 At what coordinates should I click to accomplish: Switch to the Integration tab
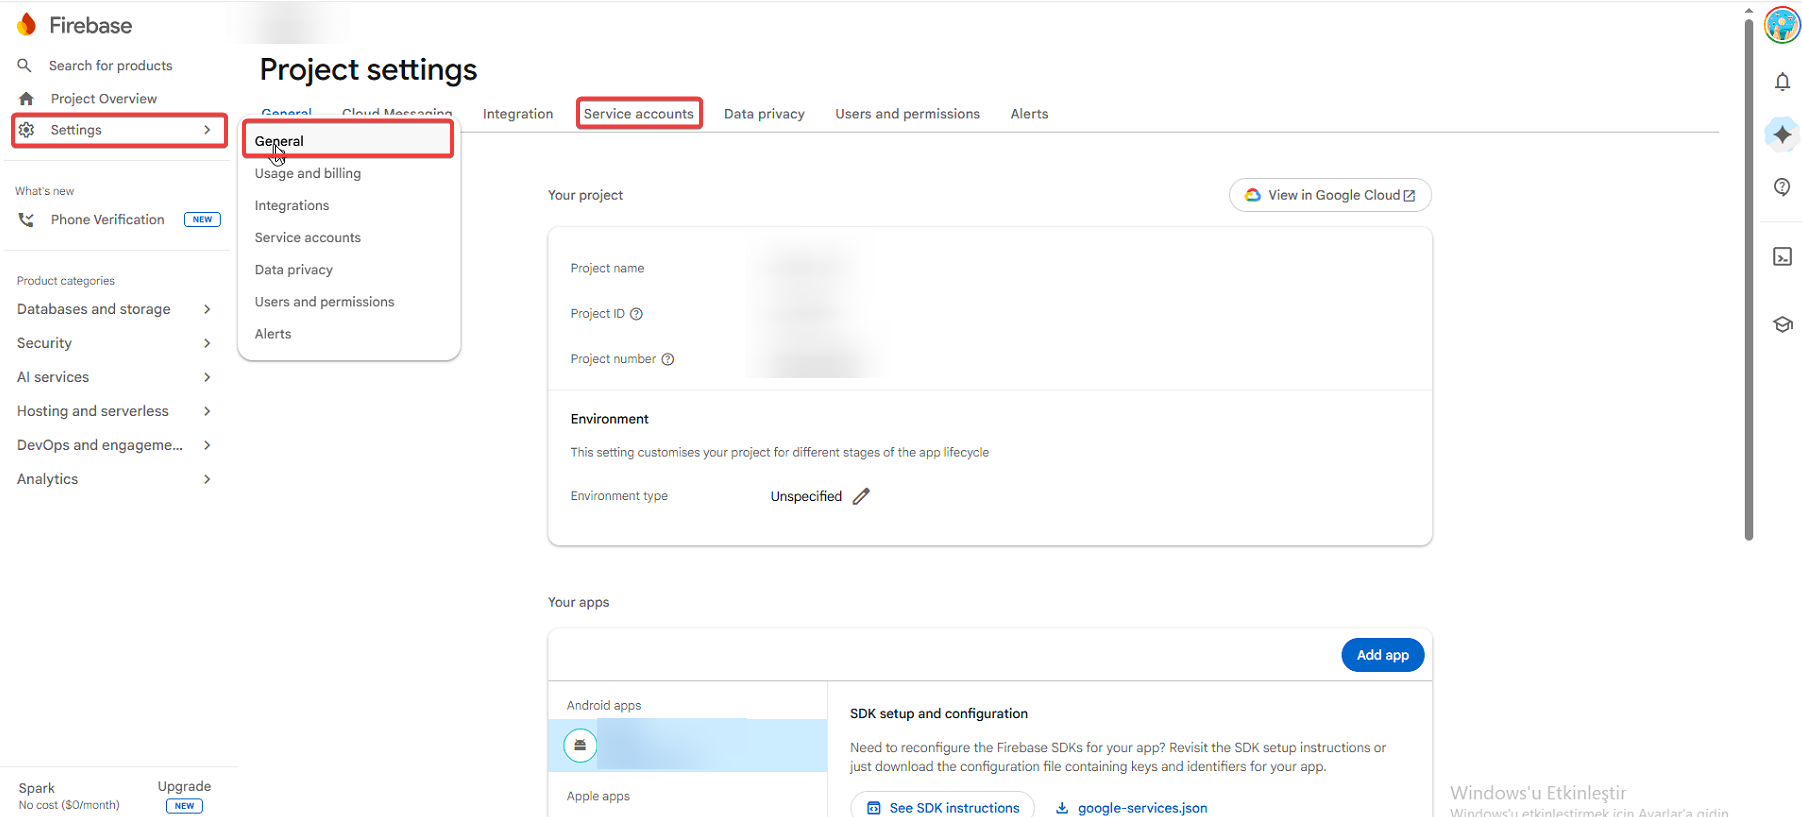point(518,114)
